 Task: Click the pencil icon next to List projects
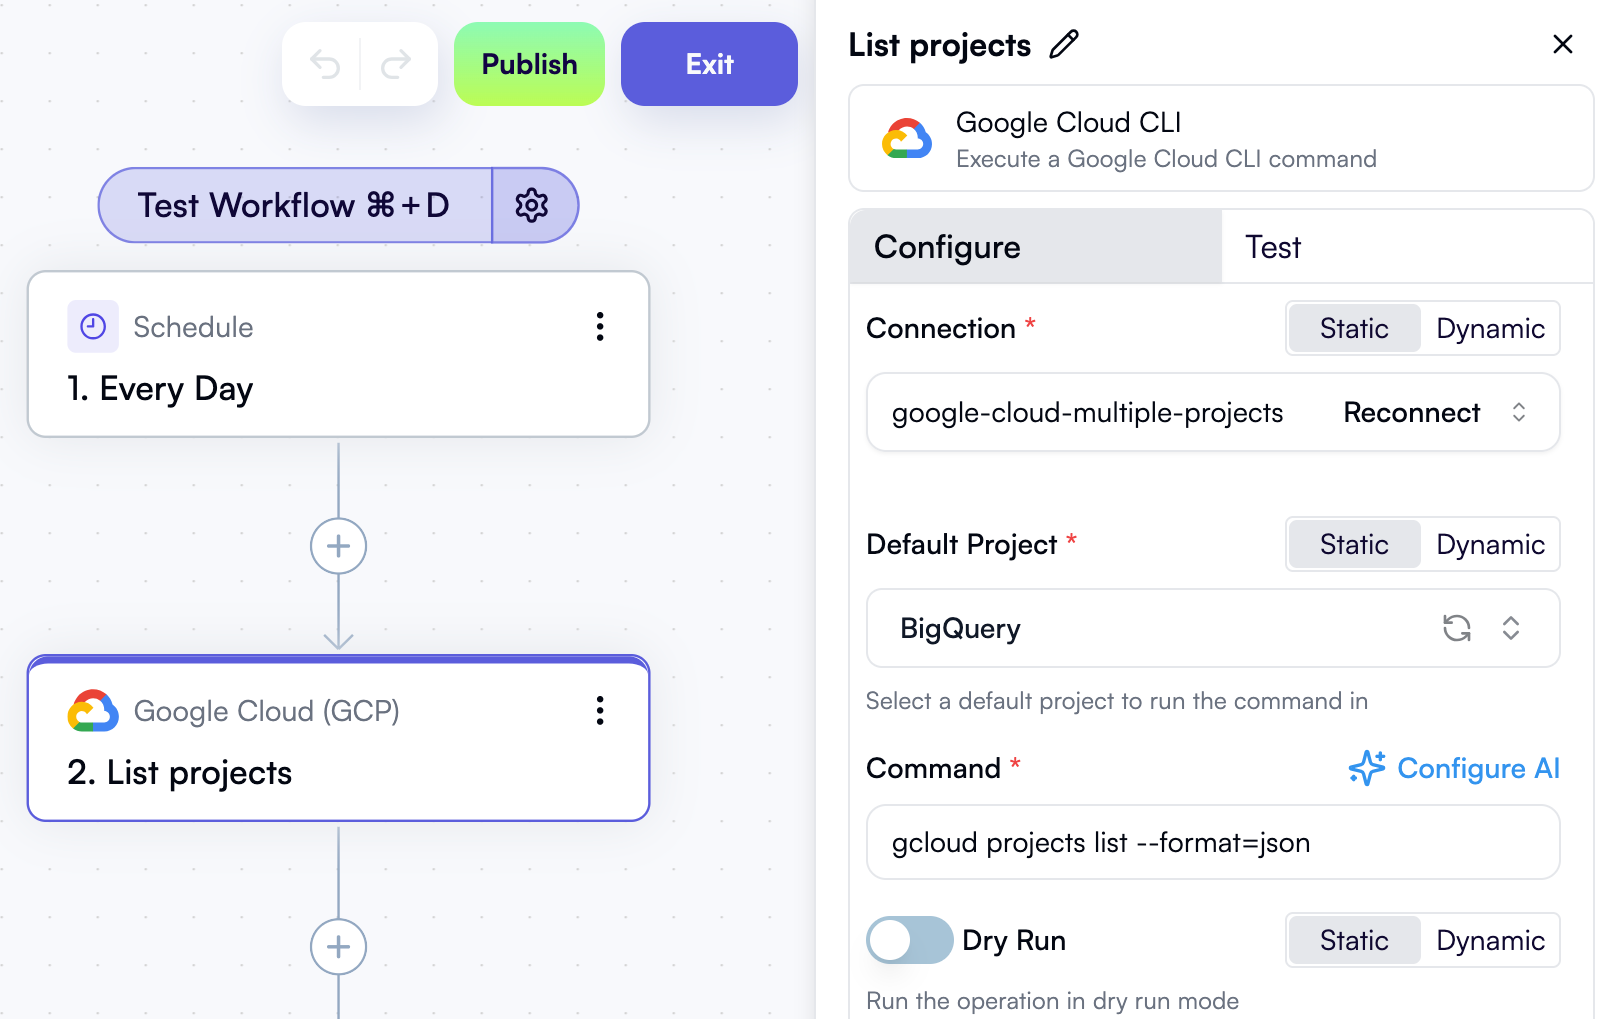pyautogui.click(x=1064, y=44)
